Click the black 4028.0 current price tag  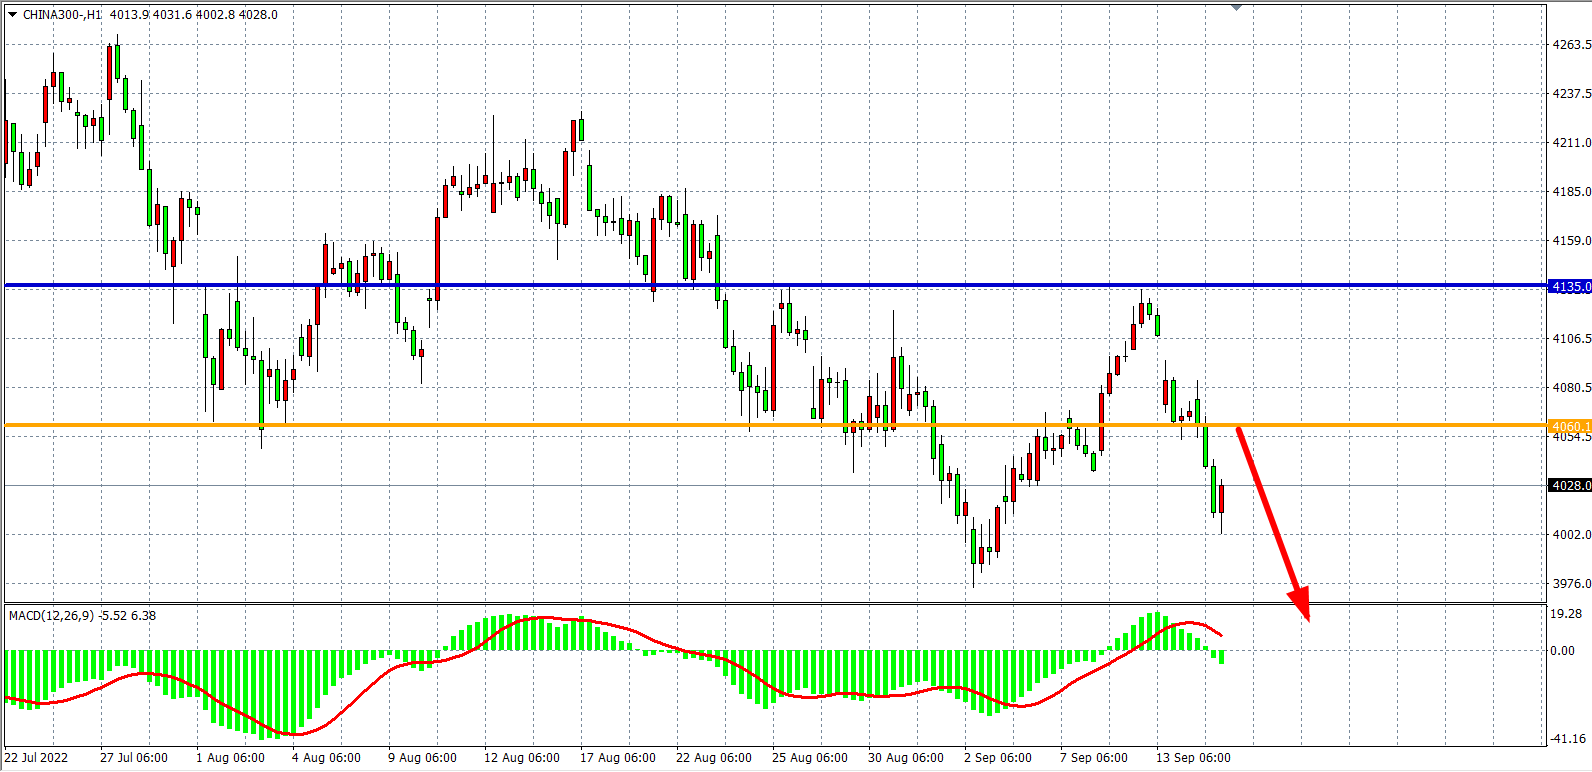(x=1569, y=486)
